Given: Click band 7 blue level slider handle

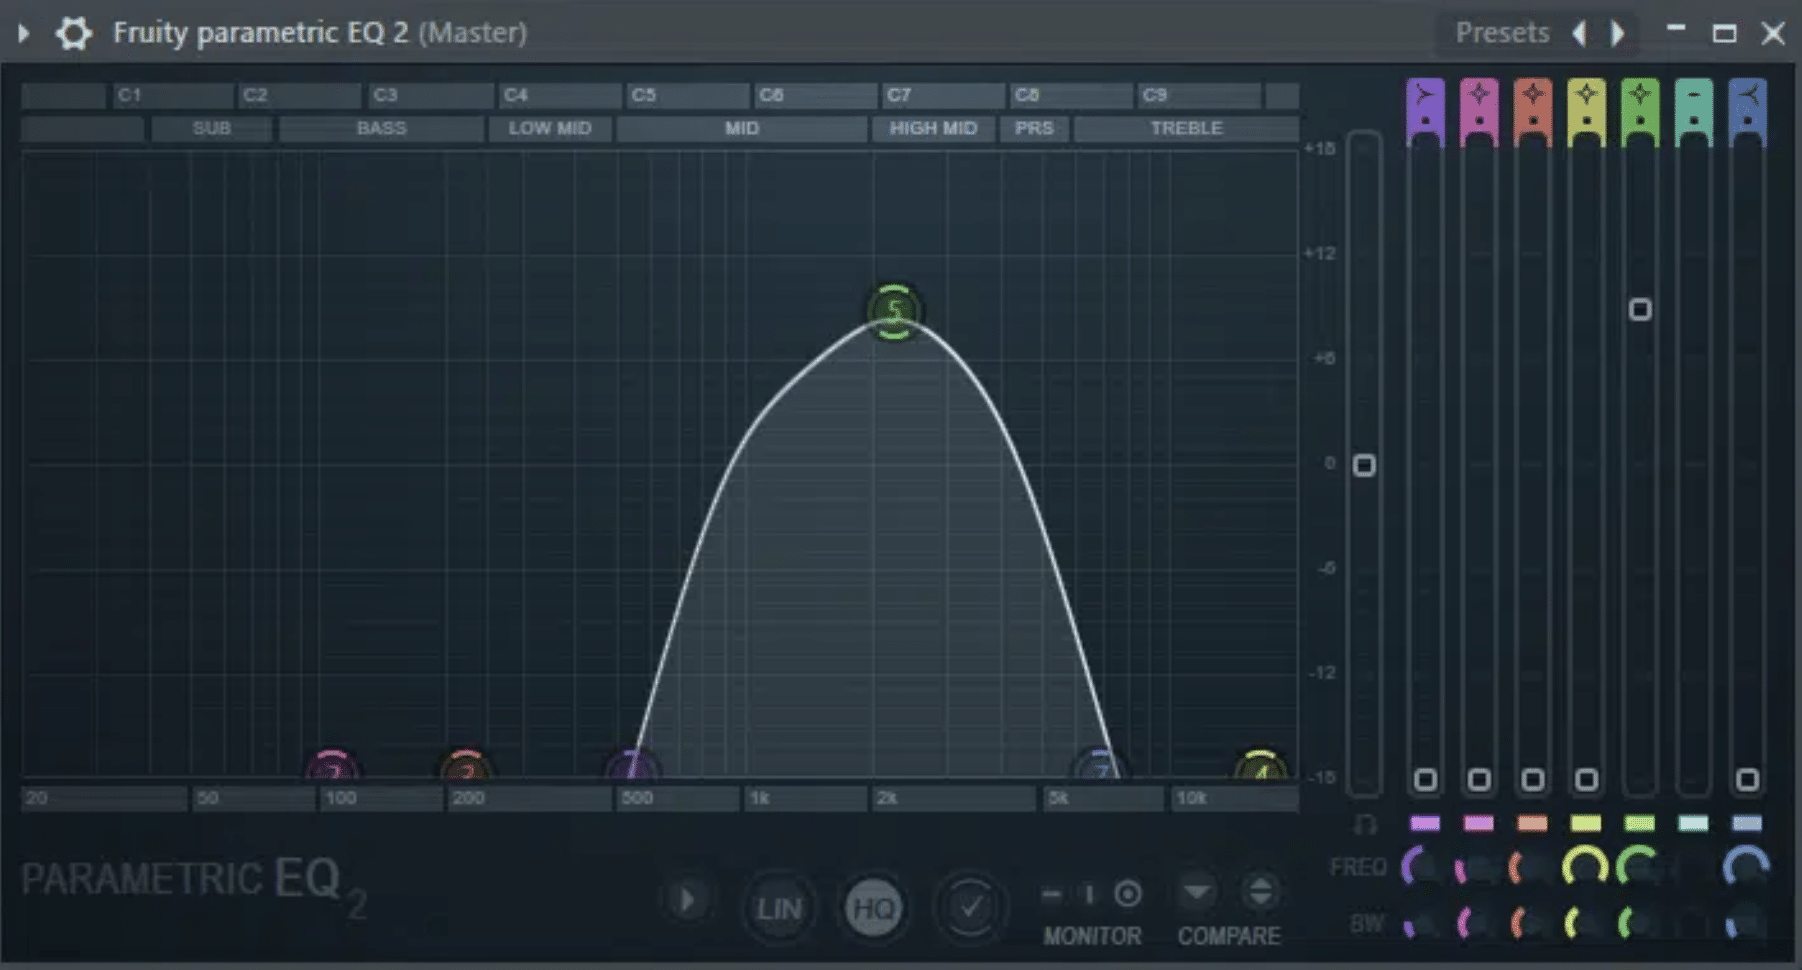Looking at the screenshot, I should [1747, 779].
